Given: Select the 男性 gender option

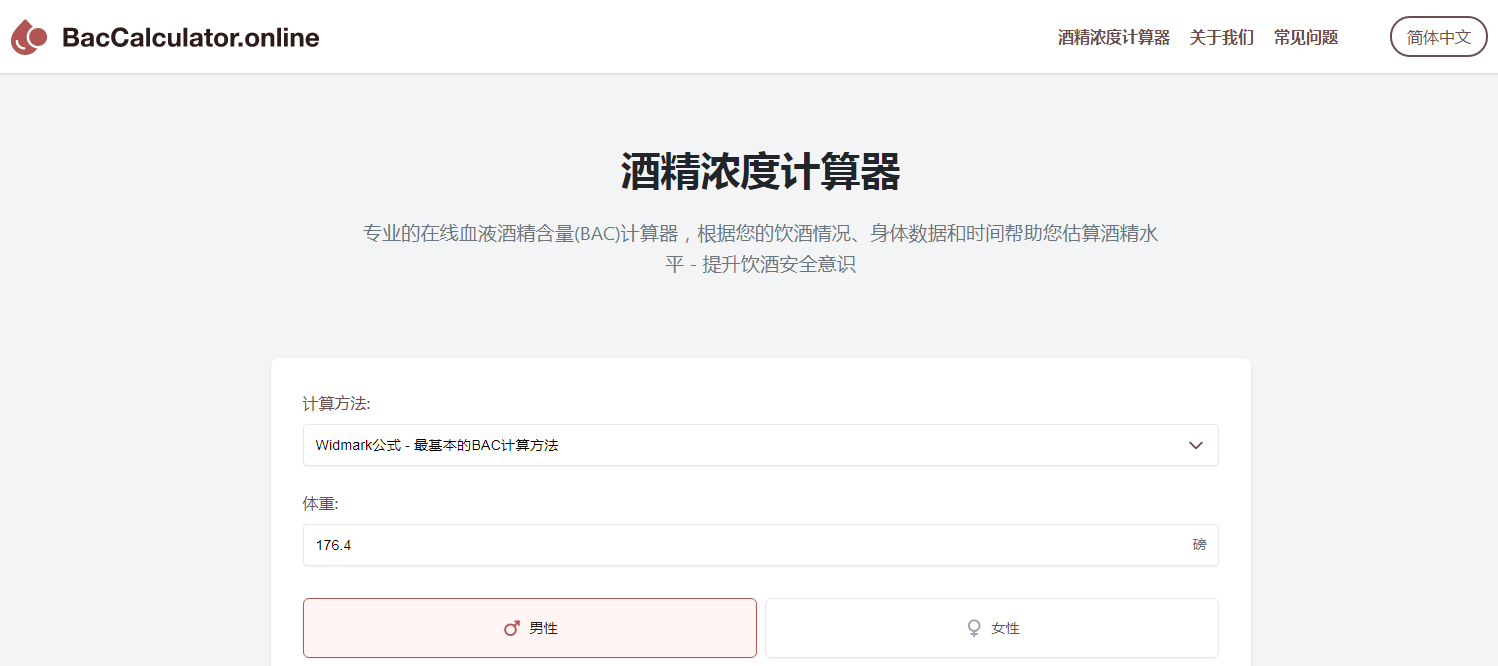Looking at the screenshot, I should point(530,628).
